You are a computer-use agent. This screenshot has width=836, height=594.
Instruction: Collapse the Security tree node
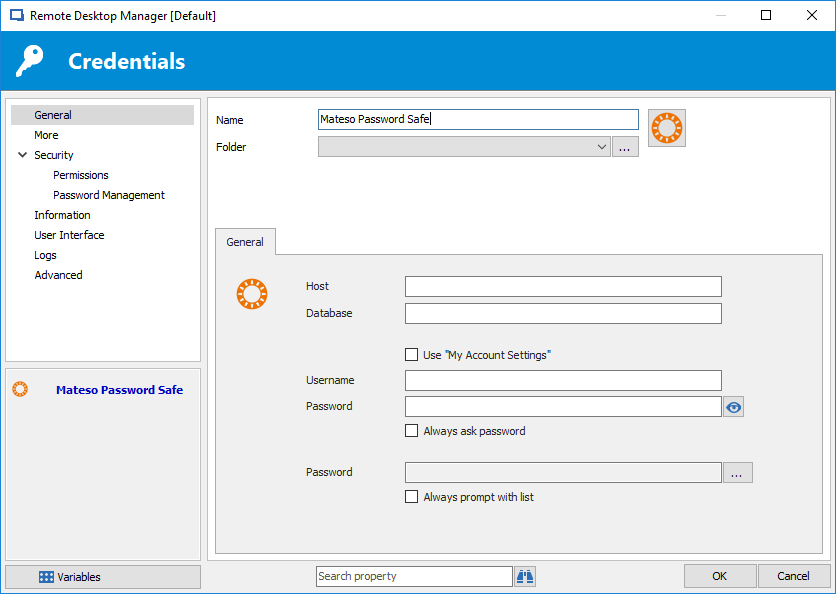pyautogui.click(x=22, y=155)
